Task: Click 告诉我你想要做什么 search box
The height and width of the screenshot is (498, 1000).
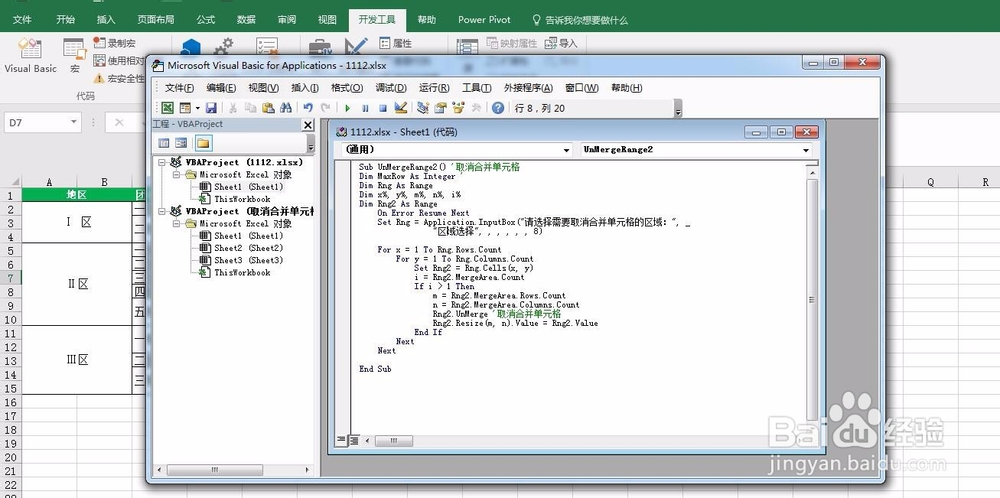Action: click(x=580, y=20)
